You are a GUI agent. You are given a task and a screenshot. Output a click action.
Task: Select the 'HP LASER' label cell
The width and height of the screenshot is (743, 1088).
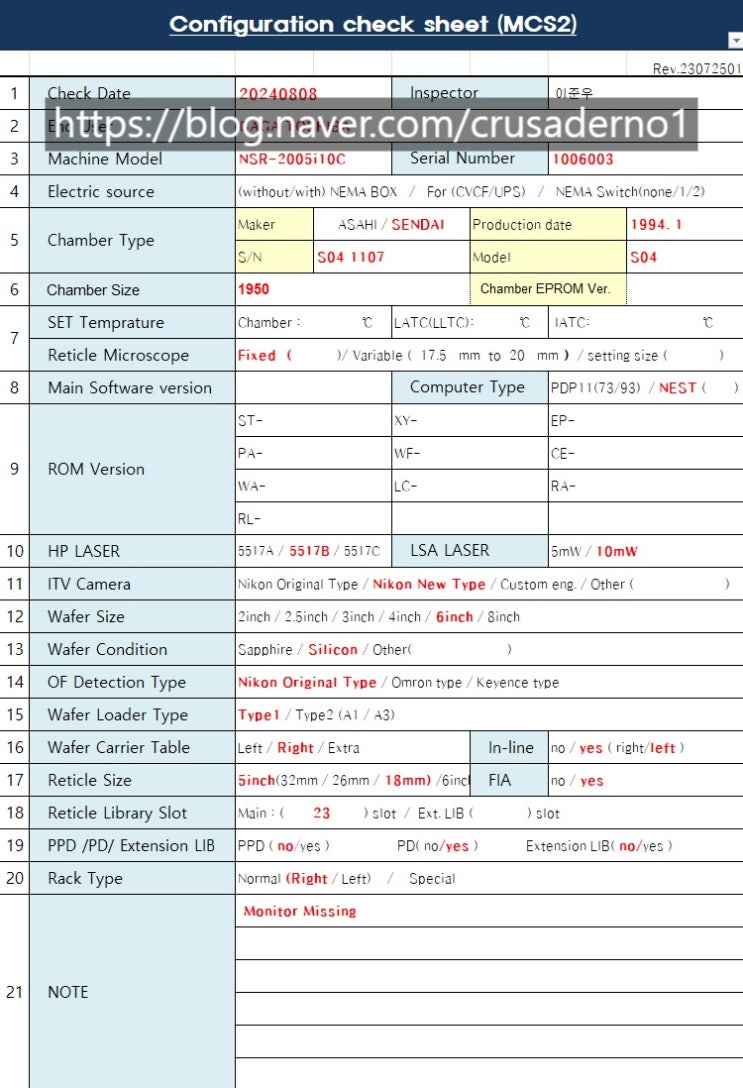click(x=132, y=551)
